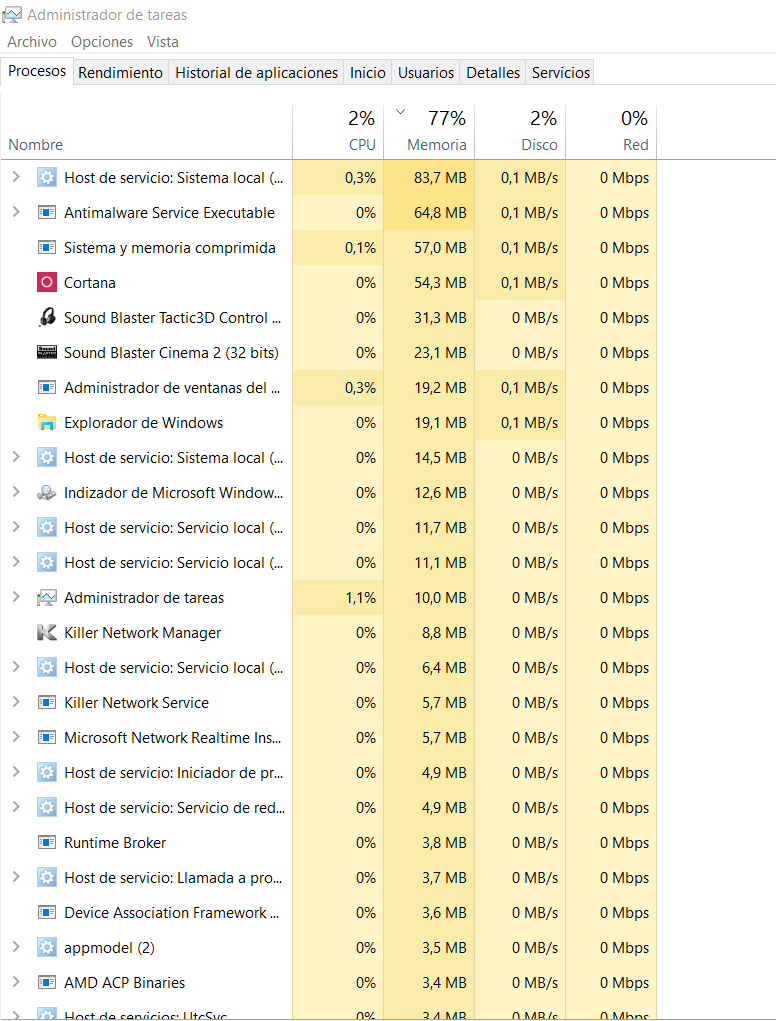The height and width of the screenshot is (1021, 776).
Task: Expand Host Sistema local row using 83,7 MB
Action: coord(16,176)
